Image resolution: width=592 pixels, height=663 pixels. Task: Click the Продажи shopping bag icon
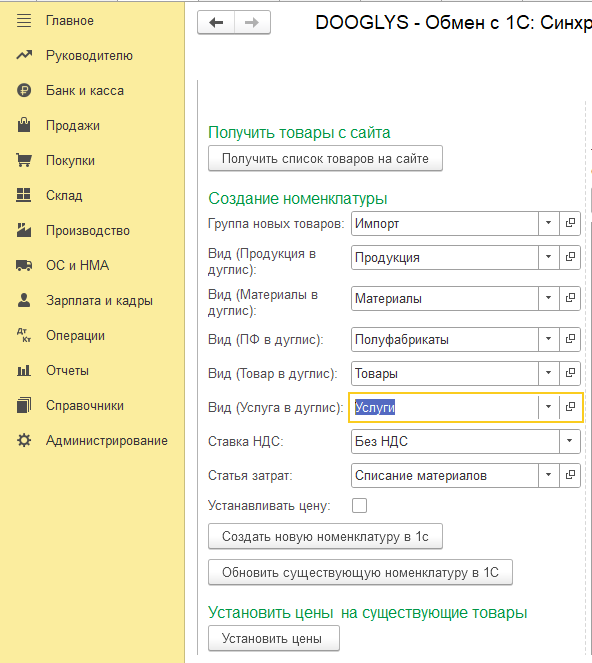(x=24, y=125)
